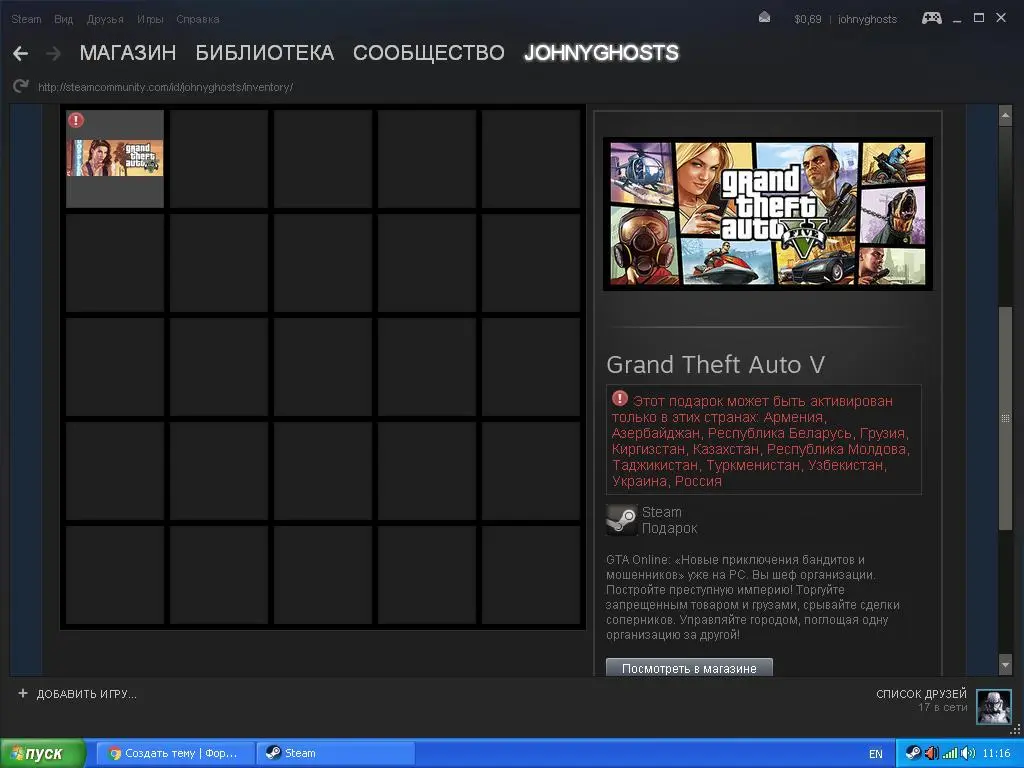The height and width of the screenshot is (768, 1024).
Task: Click the Steam logo icon beside Подарок
Action: pyautogui.click(x=621, y=520)
